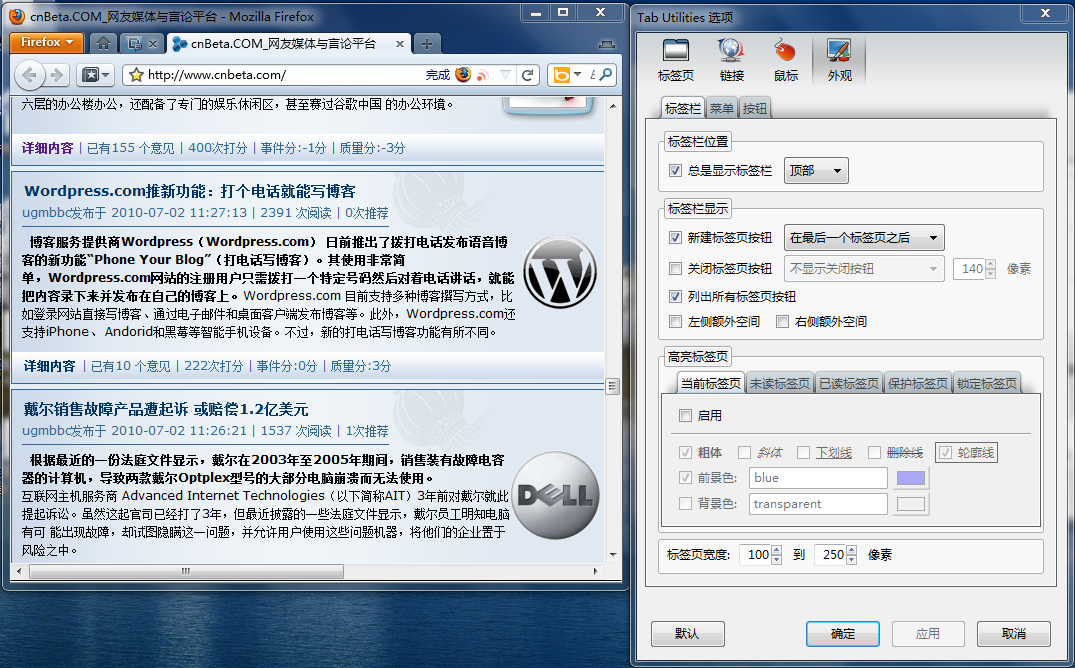1075x668 pixels.
Task: Click 已有155 个意见 link
Action: [131, 148]
